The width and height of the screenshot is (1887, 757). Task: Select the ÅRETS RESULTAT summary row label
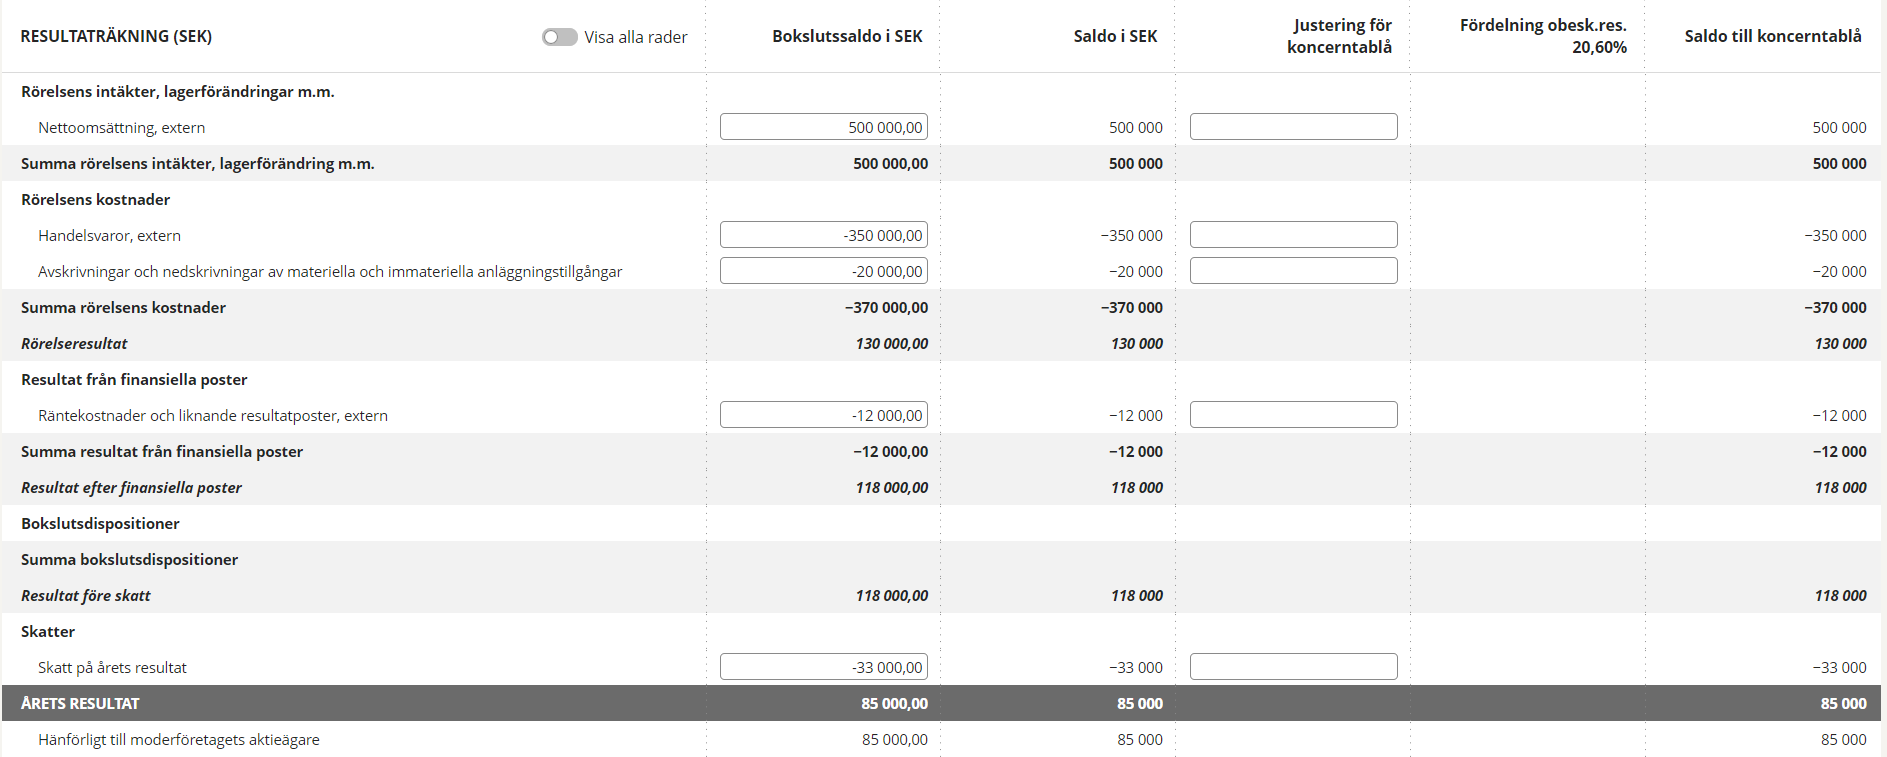(x=80, y=703)
